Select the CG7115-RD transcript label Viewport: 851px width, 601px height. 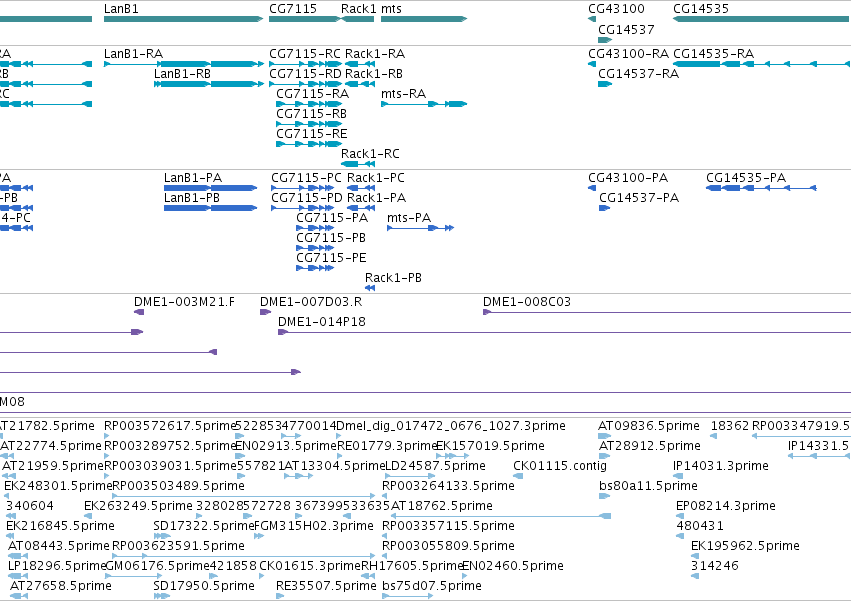coord(306,74)
